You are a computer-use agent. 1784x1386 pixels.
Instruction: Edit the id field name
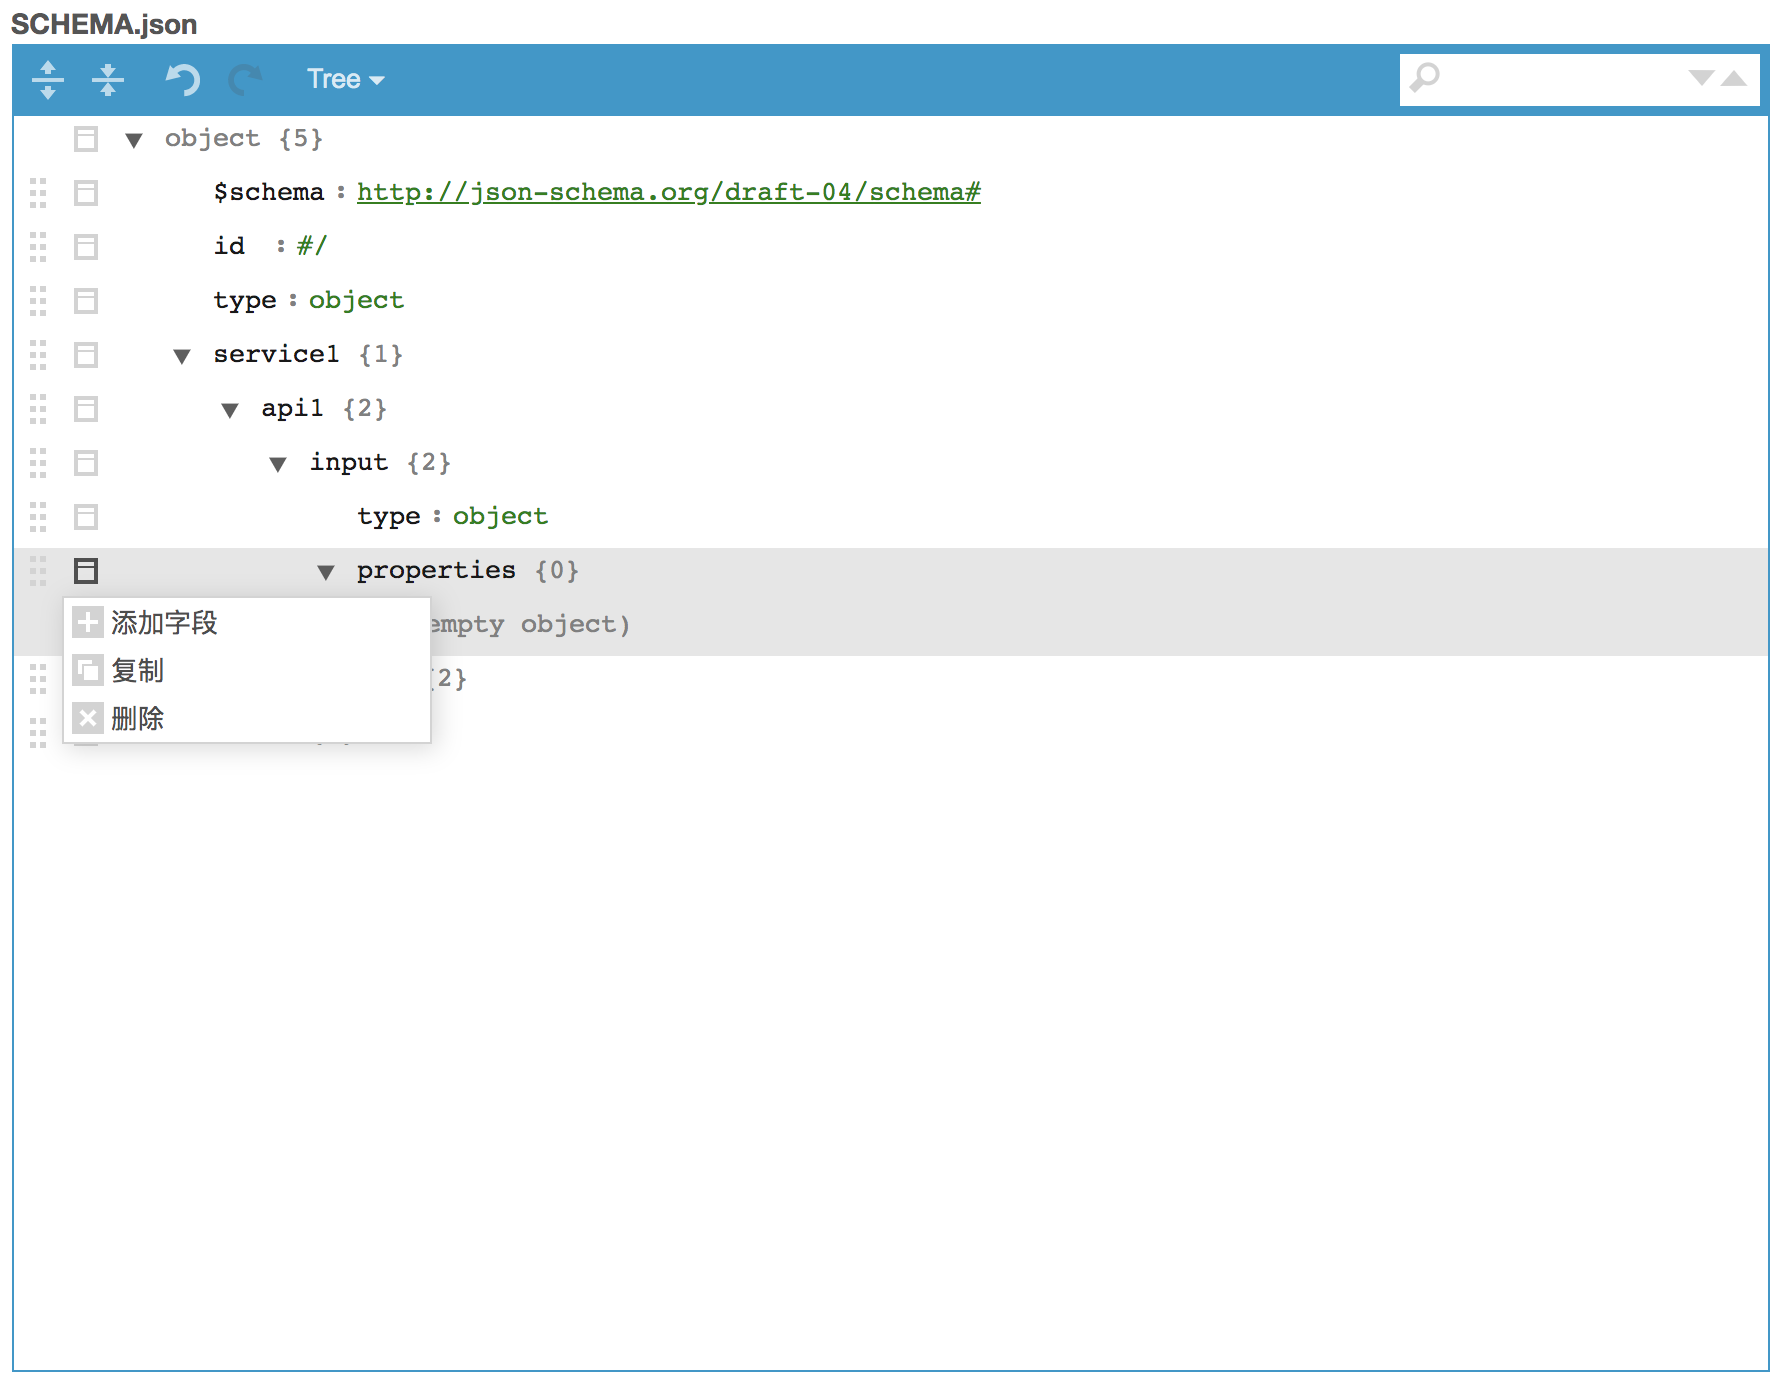coord(229,246)
